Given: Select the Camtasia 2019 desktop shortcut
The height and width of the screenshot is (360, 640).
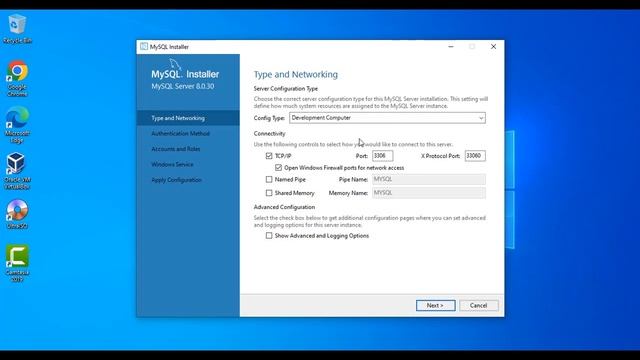Looking at the screenshot, I should coord(17,264).
